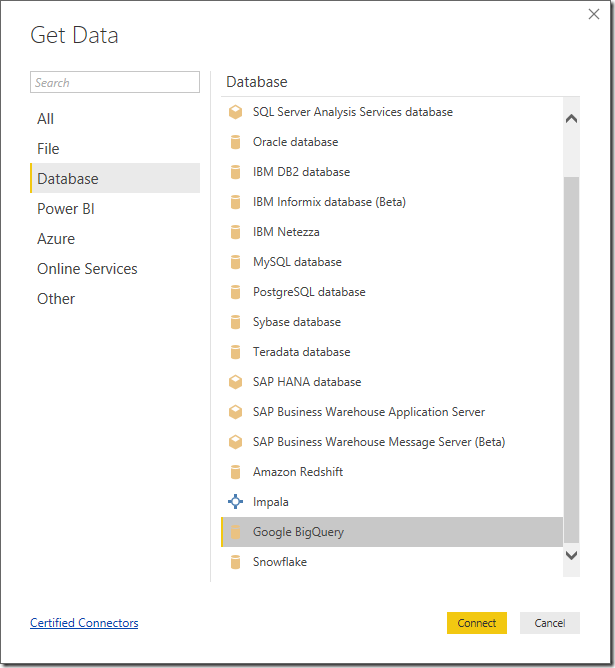Select PostgreSQL database from the list
This screenshot has height=668, width=615.
pos(392,292)
